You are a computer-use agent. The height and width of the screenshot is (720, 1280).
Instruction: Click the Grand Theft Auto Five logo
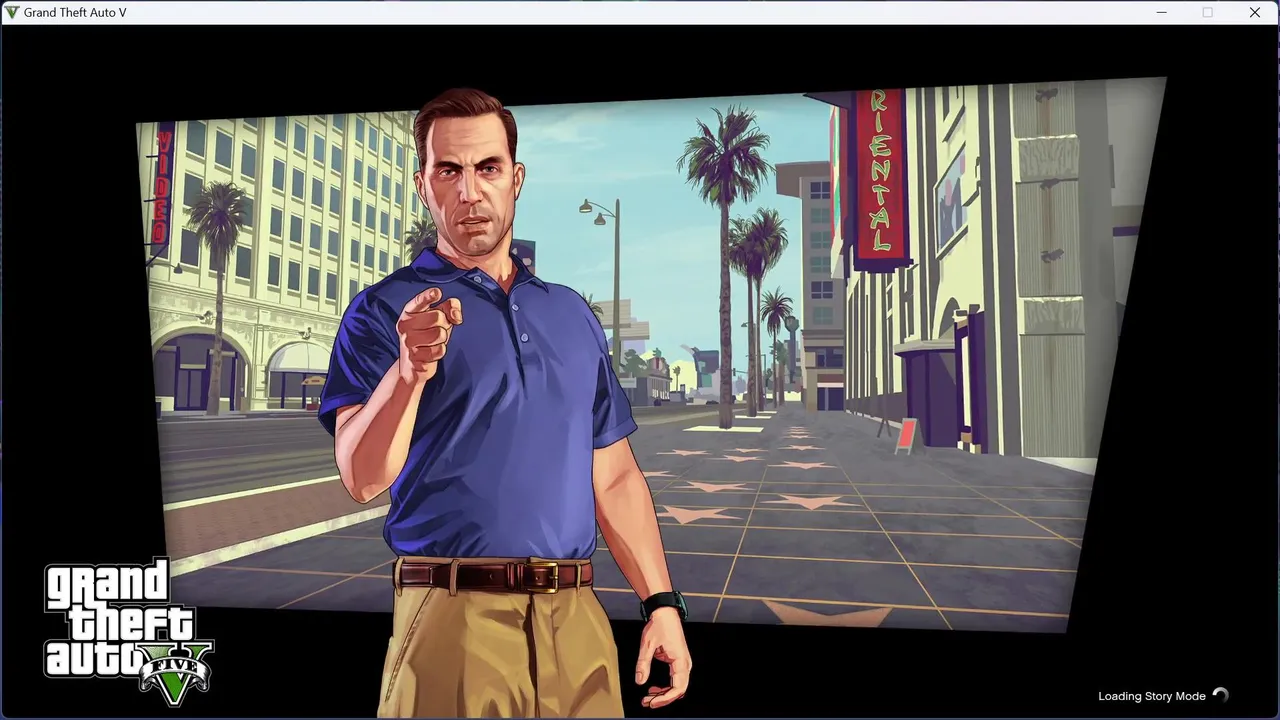128,633
